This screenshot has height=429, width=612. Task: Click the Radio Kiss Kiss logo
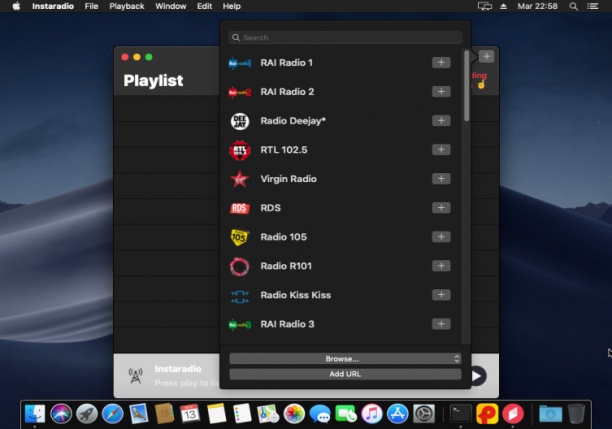coord(240,296)
